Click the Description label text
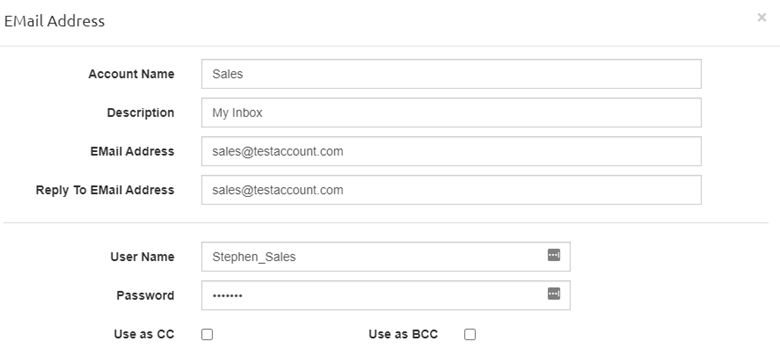 click(x=140, y=113)
